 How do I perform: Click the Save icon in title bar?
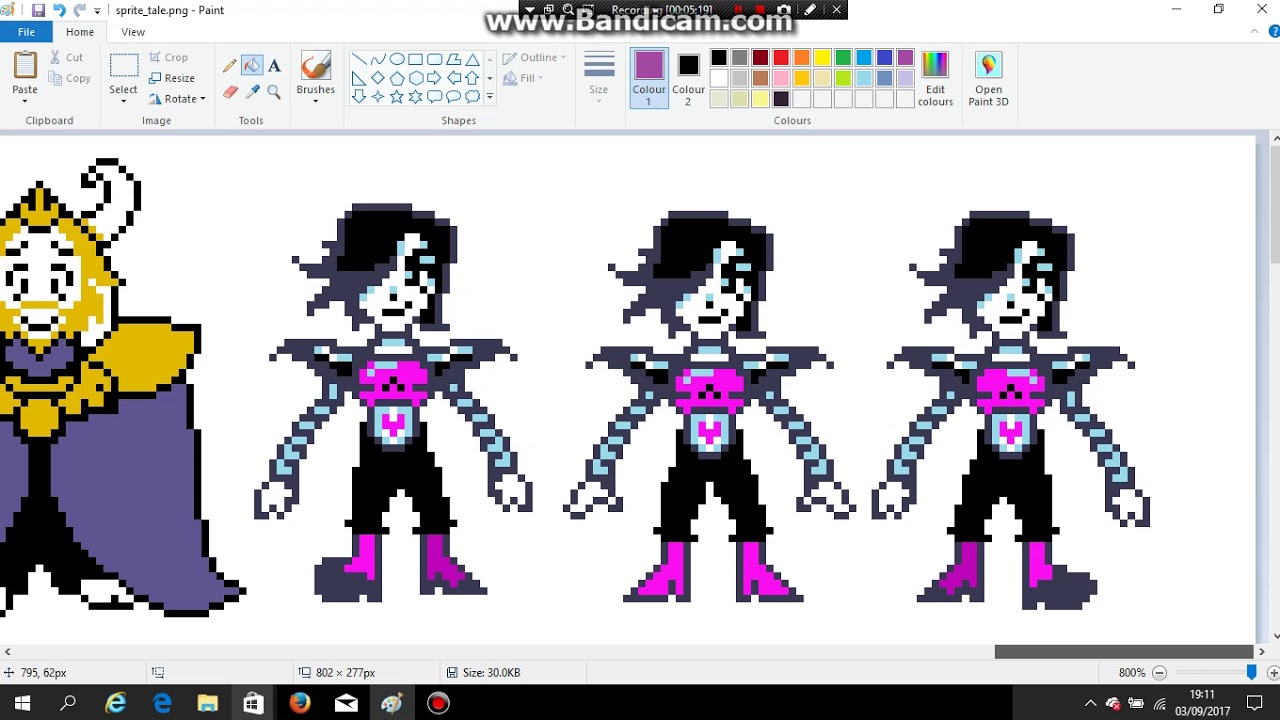pyautogui.click(x=38, y=10)
